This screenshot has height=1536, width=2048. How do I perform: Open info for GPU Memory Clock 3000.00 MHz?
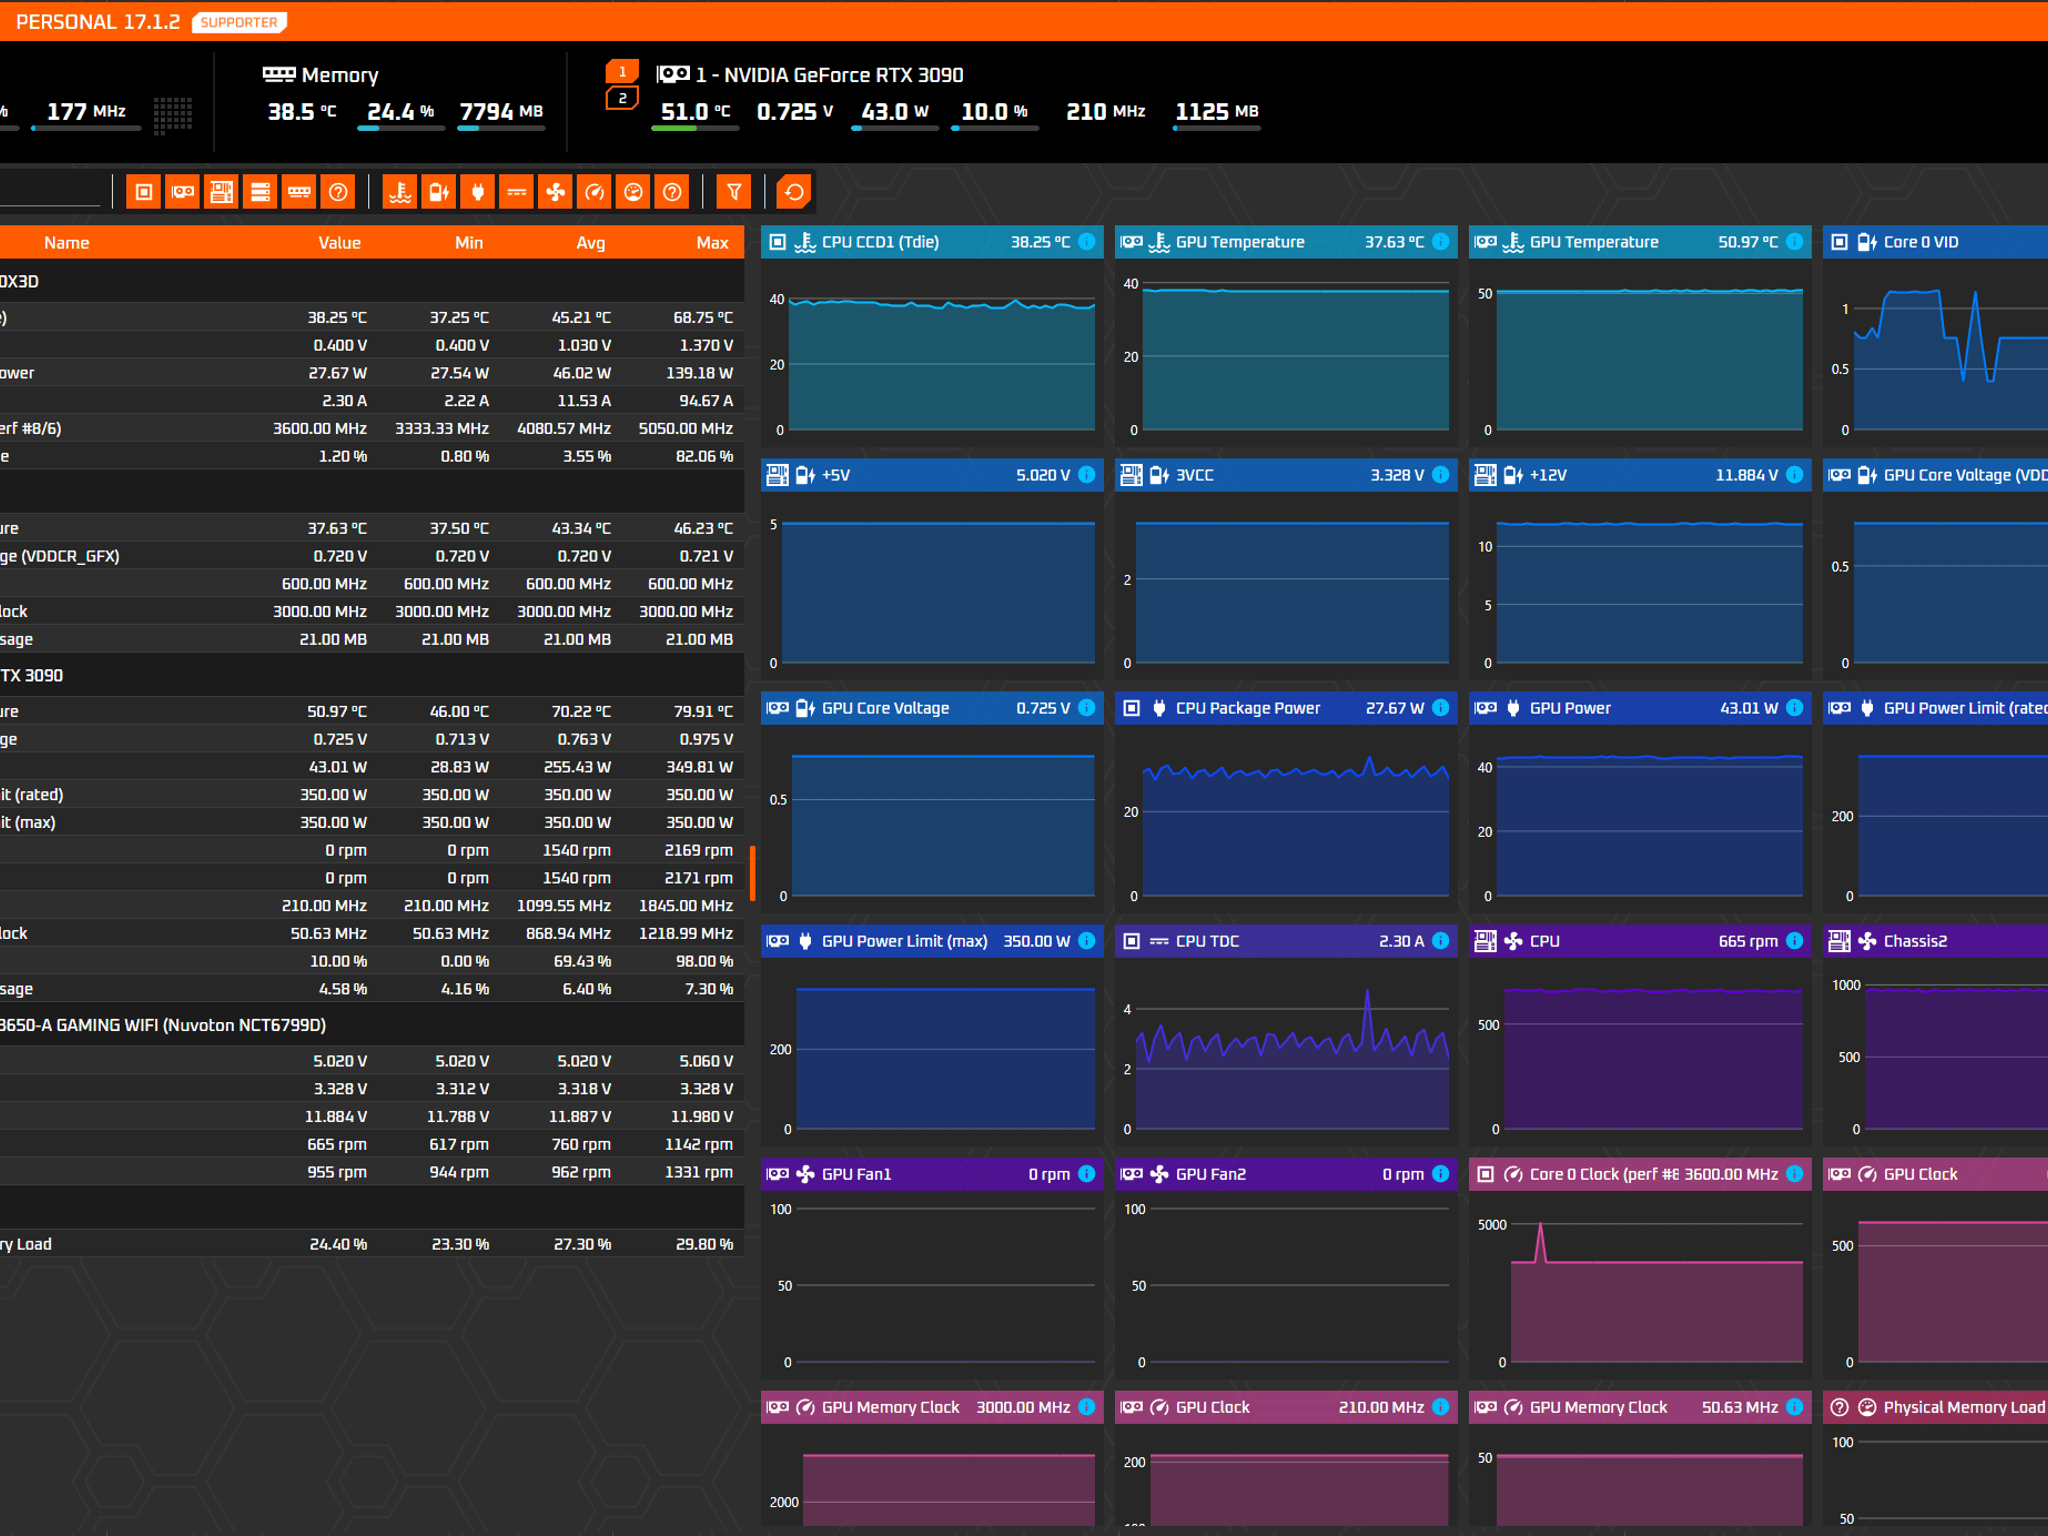click(1087, 1407)
